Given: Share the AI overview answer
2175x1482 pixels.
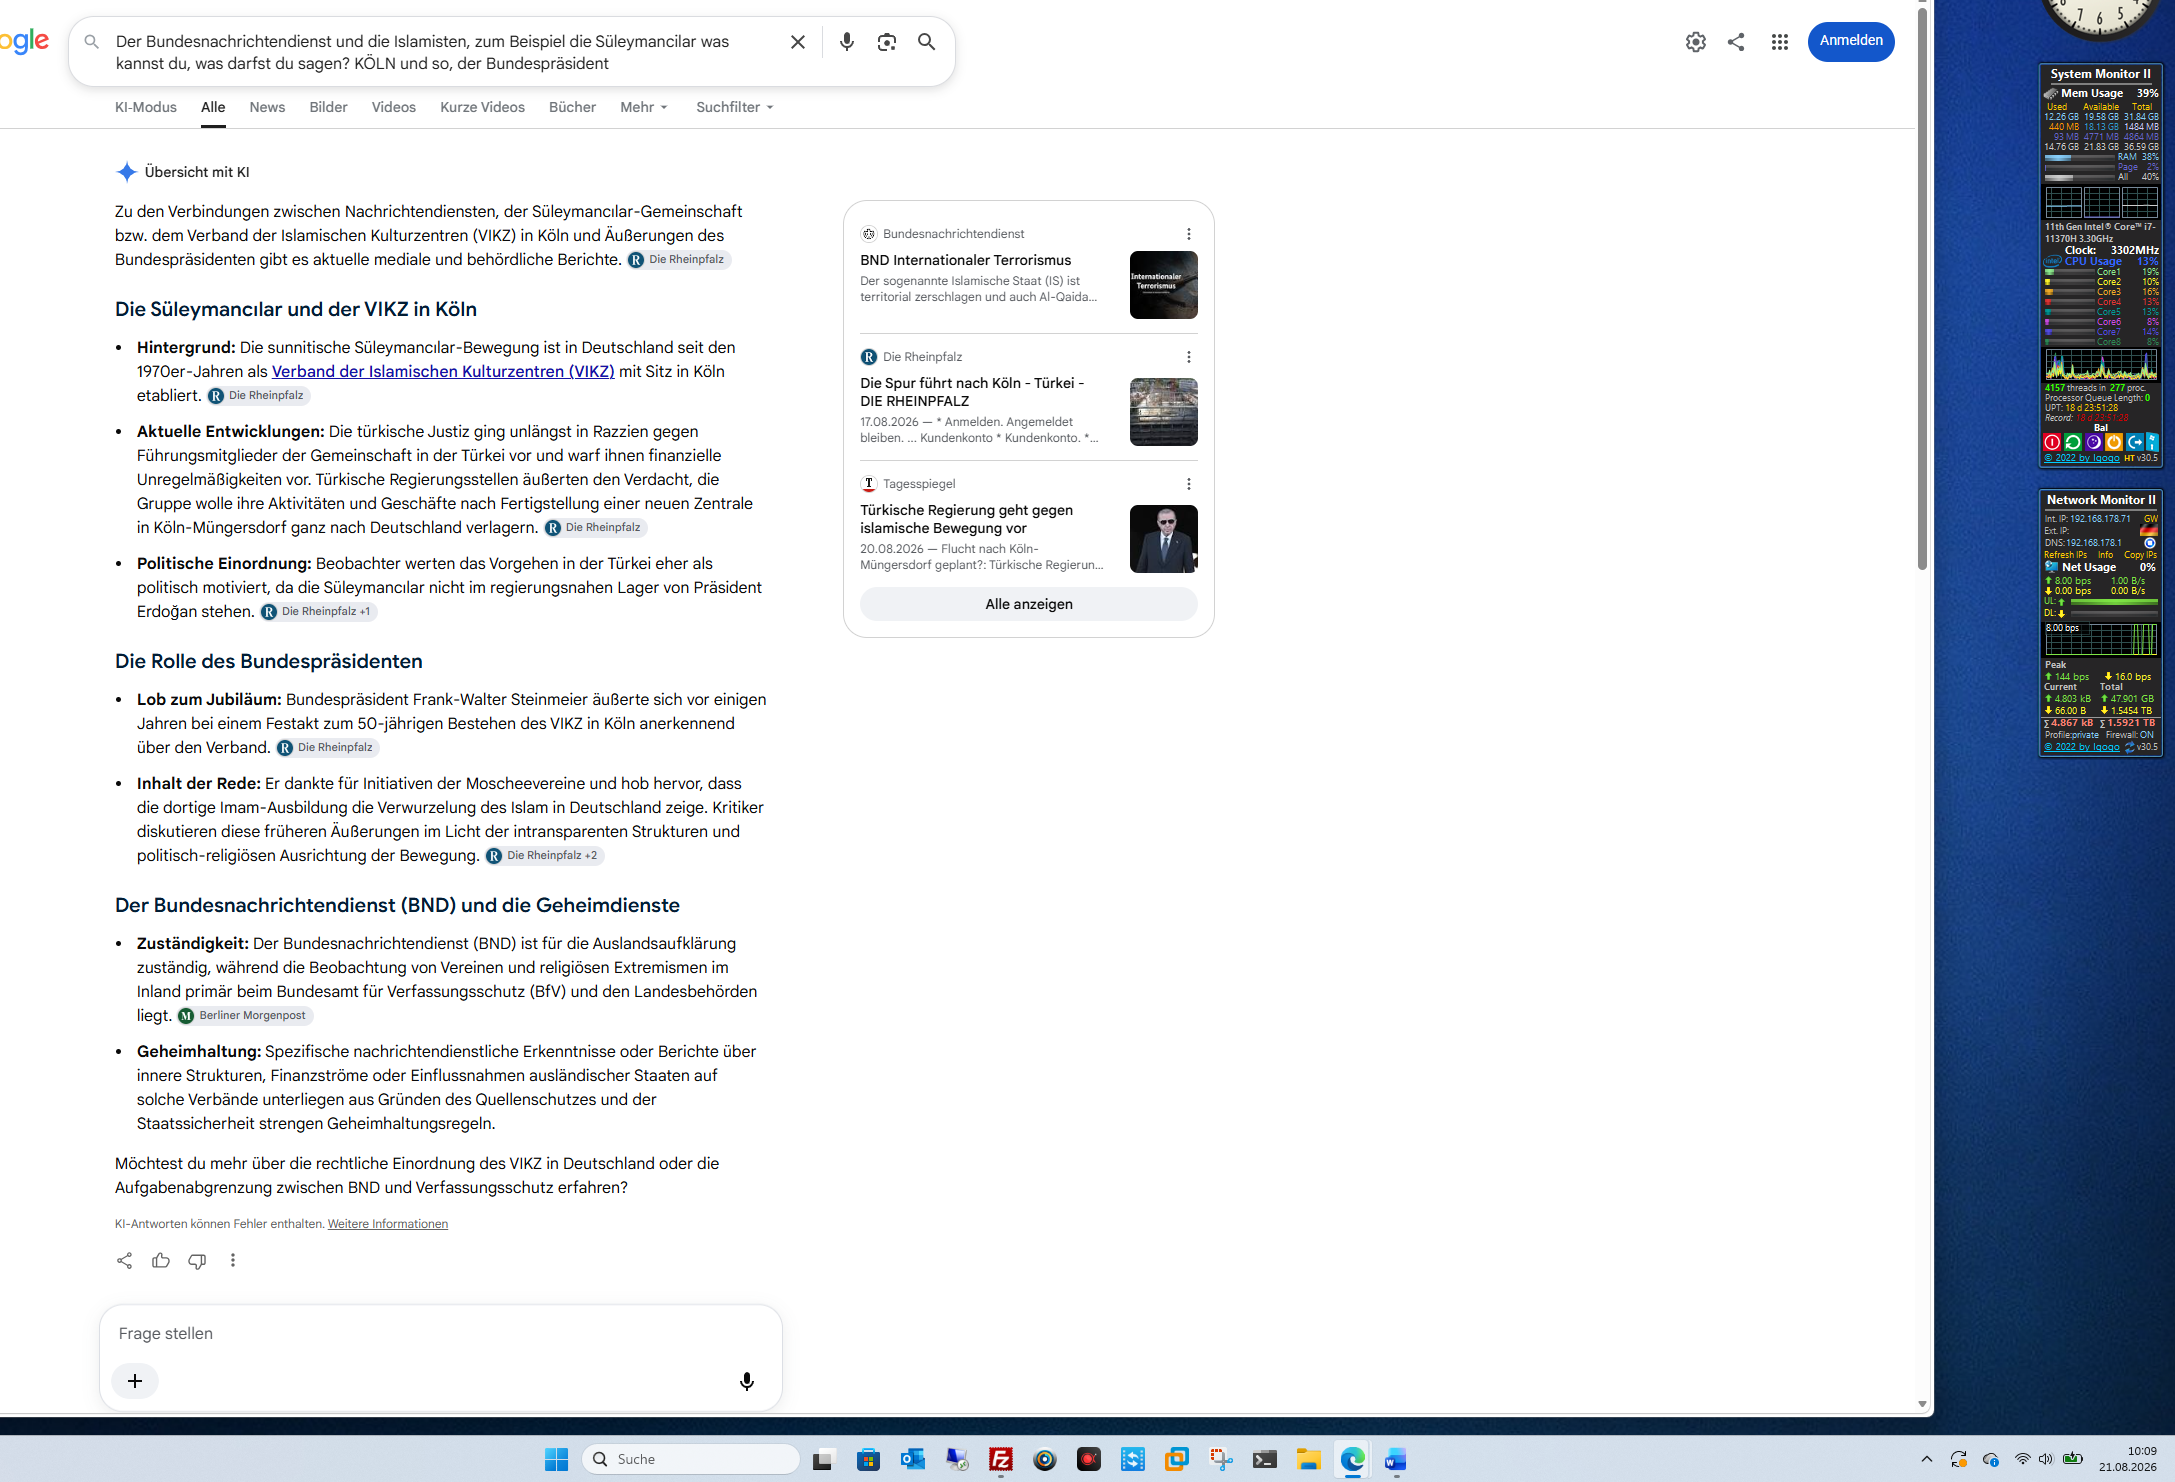Looking at the screenshot, I should point(124,1260).
